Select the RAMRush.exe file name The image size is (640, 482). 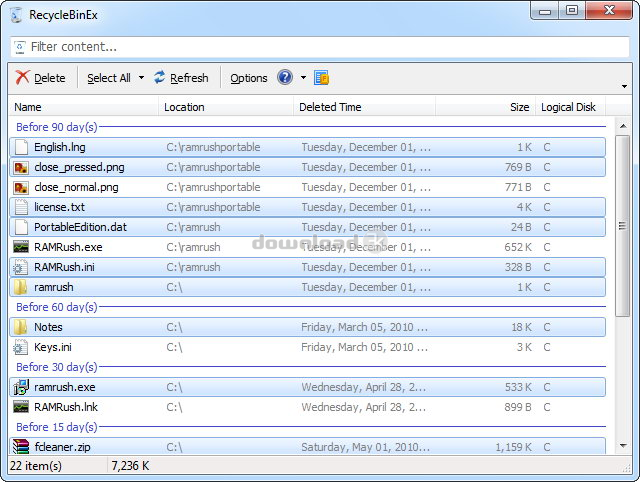click(x=68, y=247)
